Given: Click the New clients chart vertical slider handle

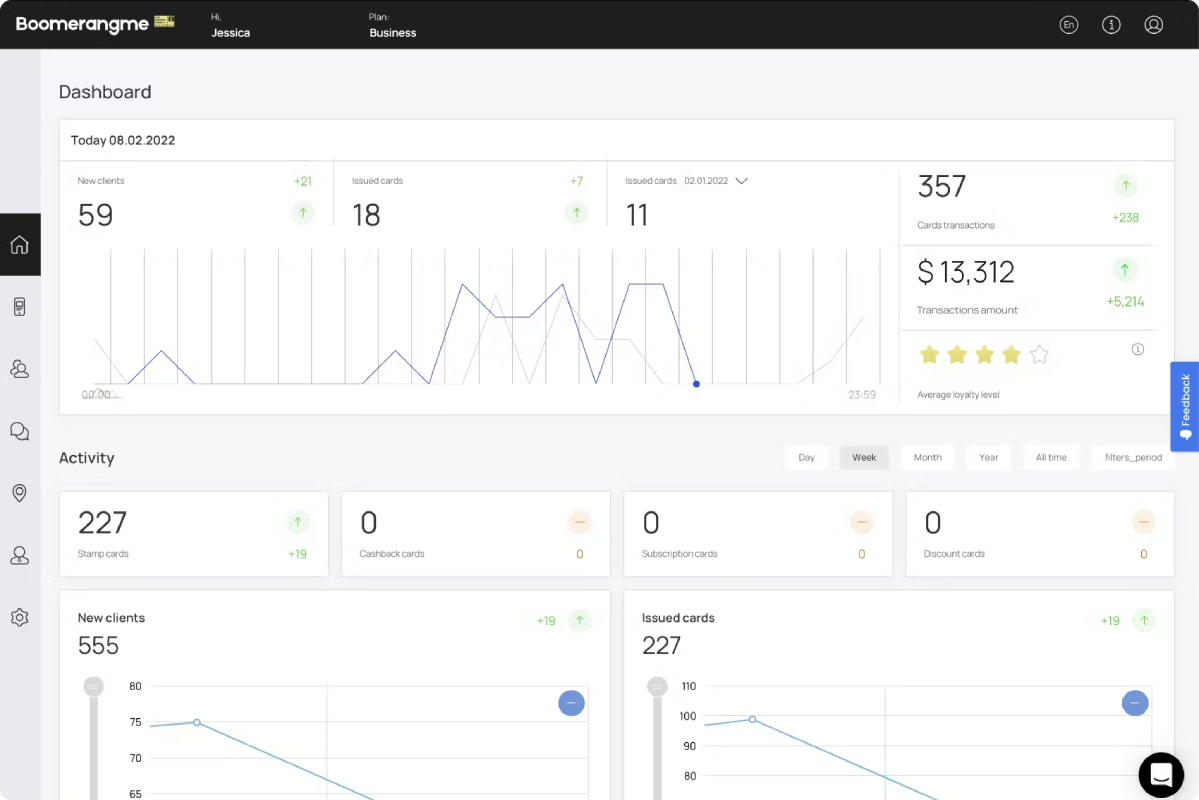Looking at the screenshot, I should click(x=93, y=686).
